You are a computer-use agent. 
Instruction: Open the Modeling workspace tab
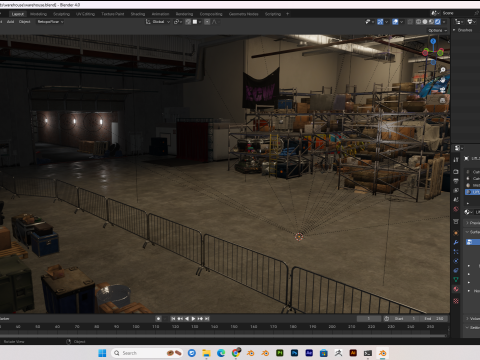38,14
